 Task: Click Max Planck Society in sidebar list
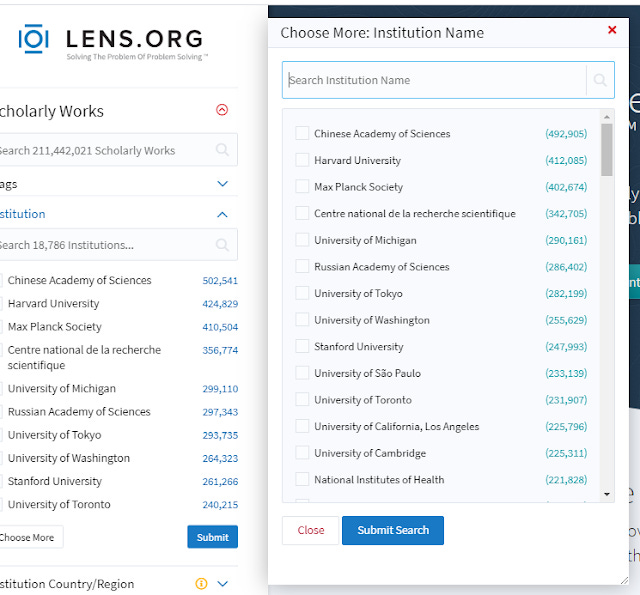(x=54, y=327)
